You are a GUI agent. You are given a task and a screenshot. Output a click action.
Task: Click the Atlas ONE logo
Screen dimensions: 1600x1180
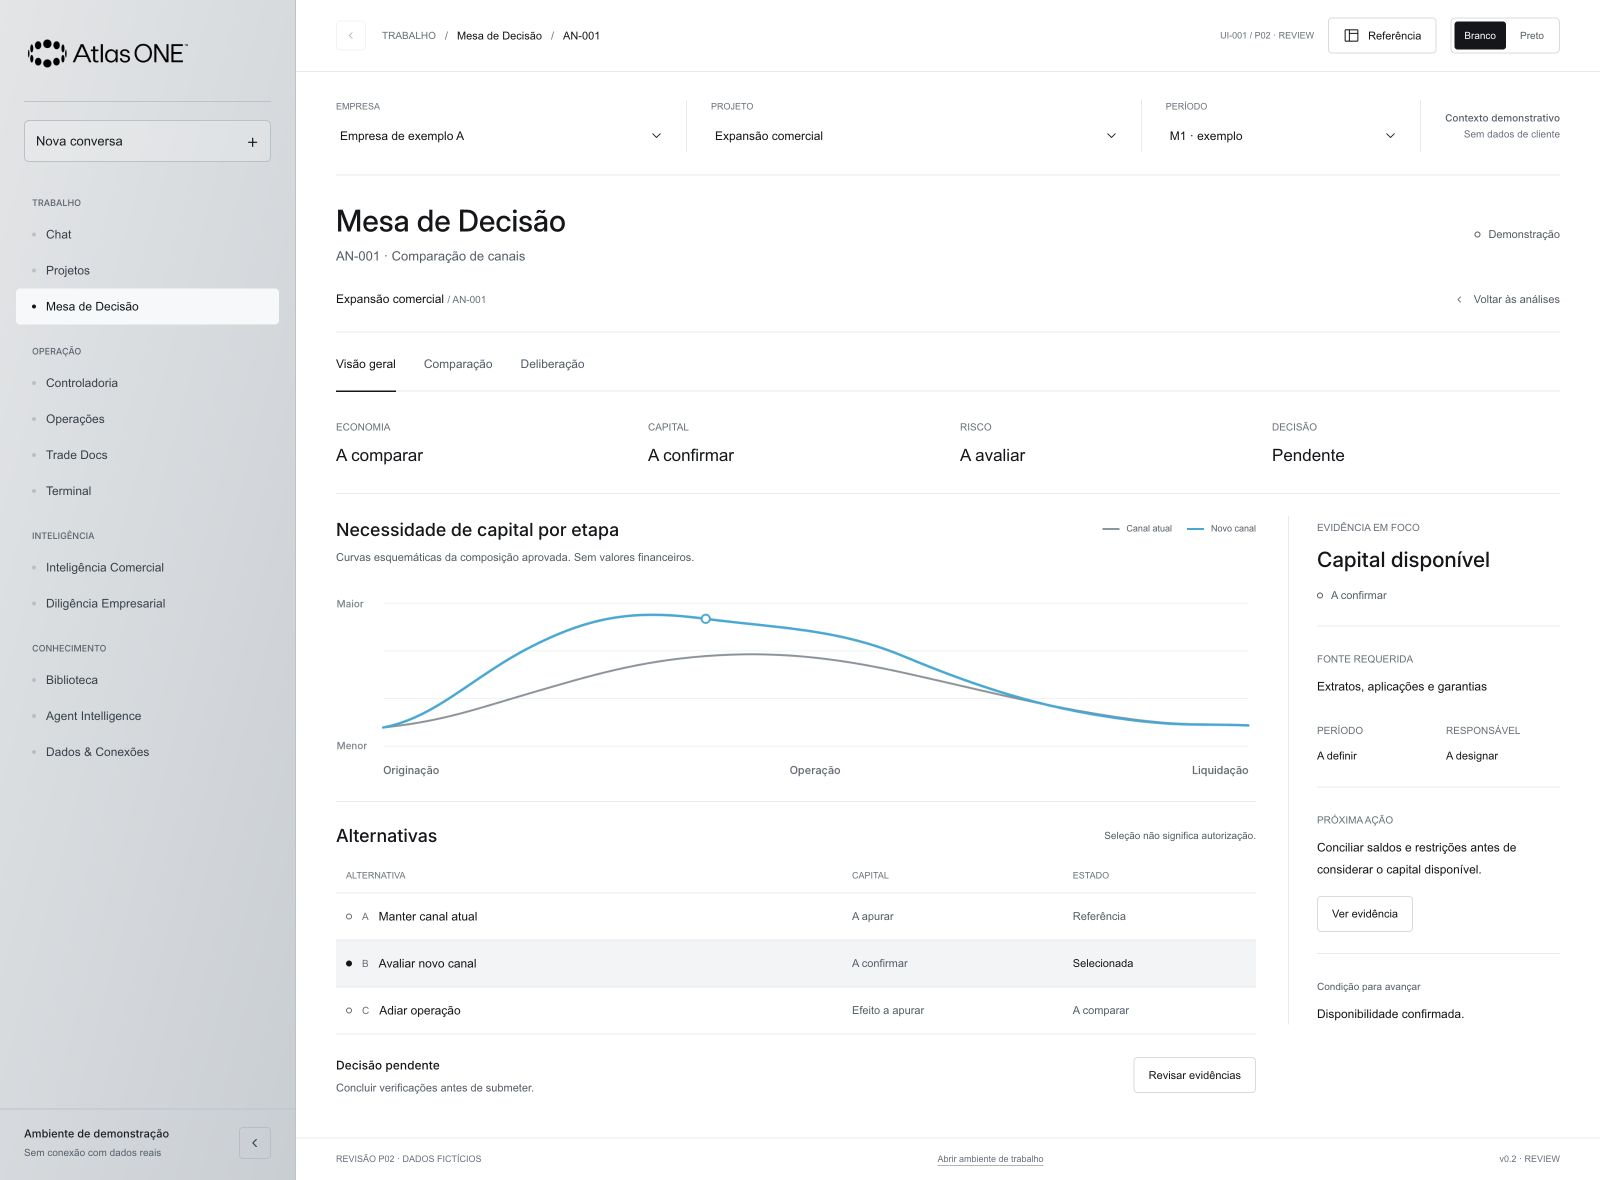click(107, 53)
